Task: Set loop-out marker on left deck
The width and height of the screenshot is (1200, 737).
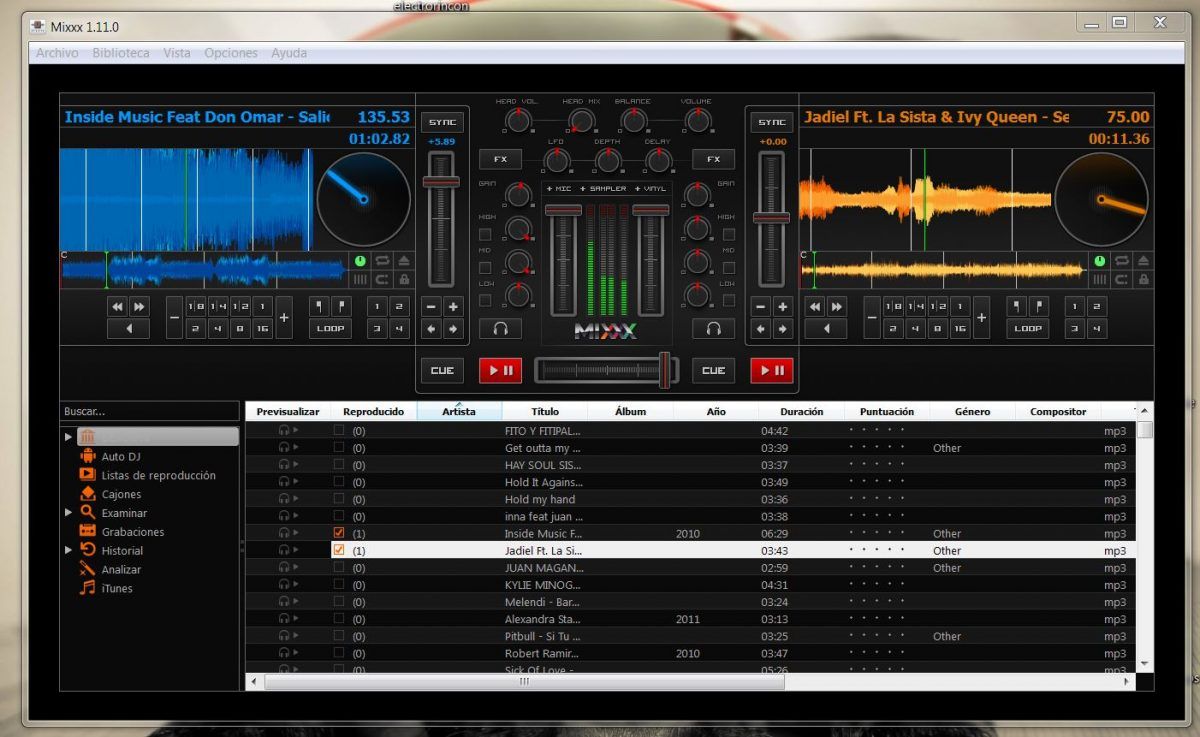Action: point(341,307)
